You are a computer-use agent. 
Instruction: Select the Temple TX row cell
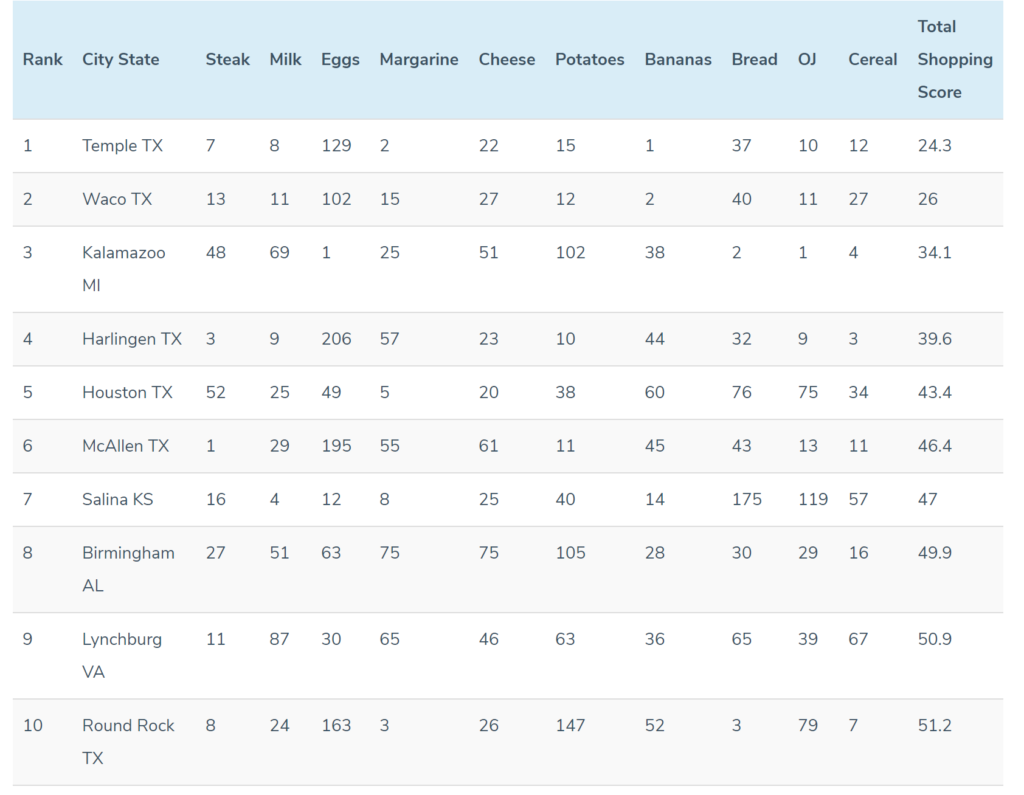coord(122,146)
